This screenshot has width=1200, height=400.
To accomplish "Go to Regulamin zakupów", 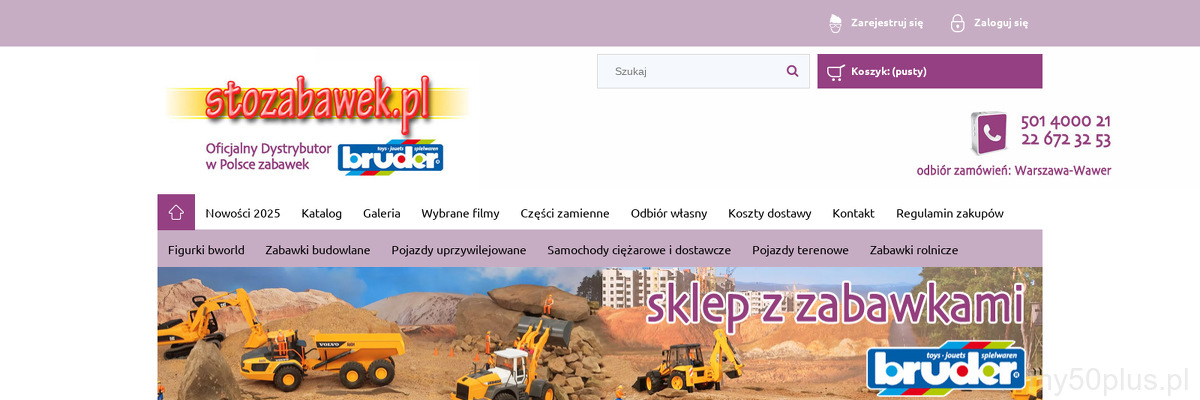I will click(x=950, y=213).
